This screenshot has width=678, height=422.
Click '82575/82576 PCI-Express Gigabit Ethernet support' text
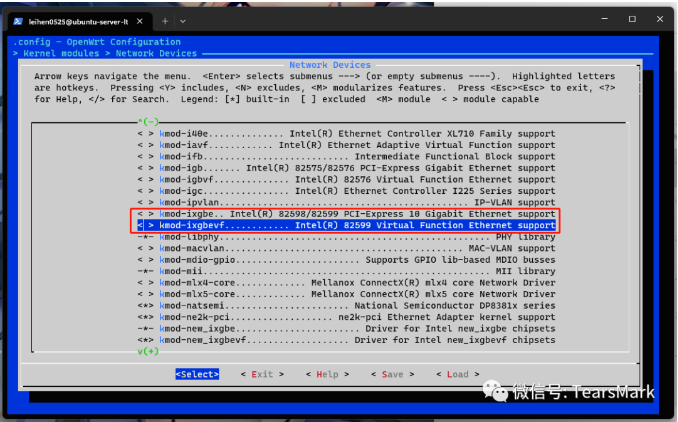click(x=425, y=168)
